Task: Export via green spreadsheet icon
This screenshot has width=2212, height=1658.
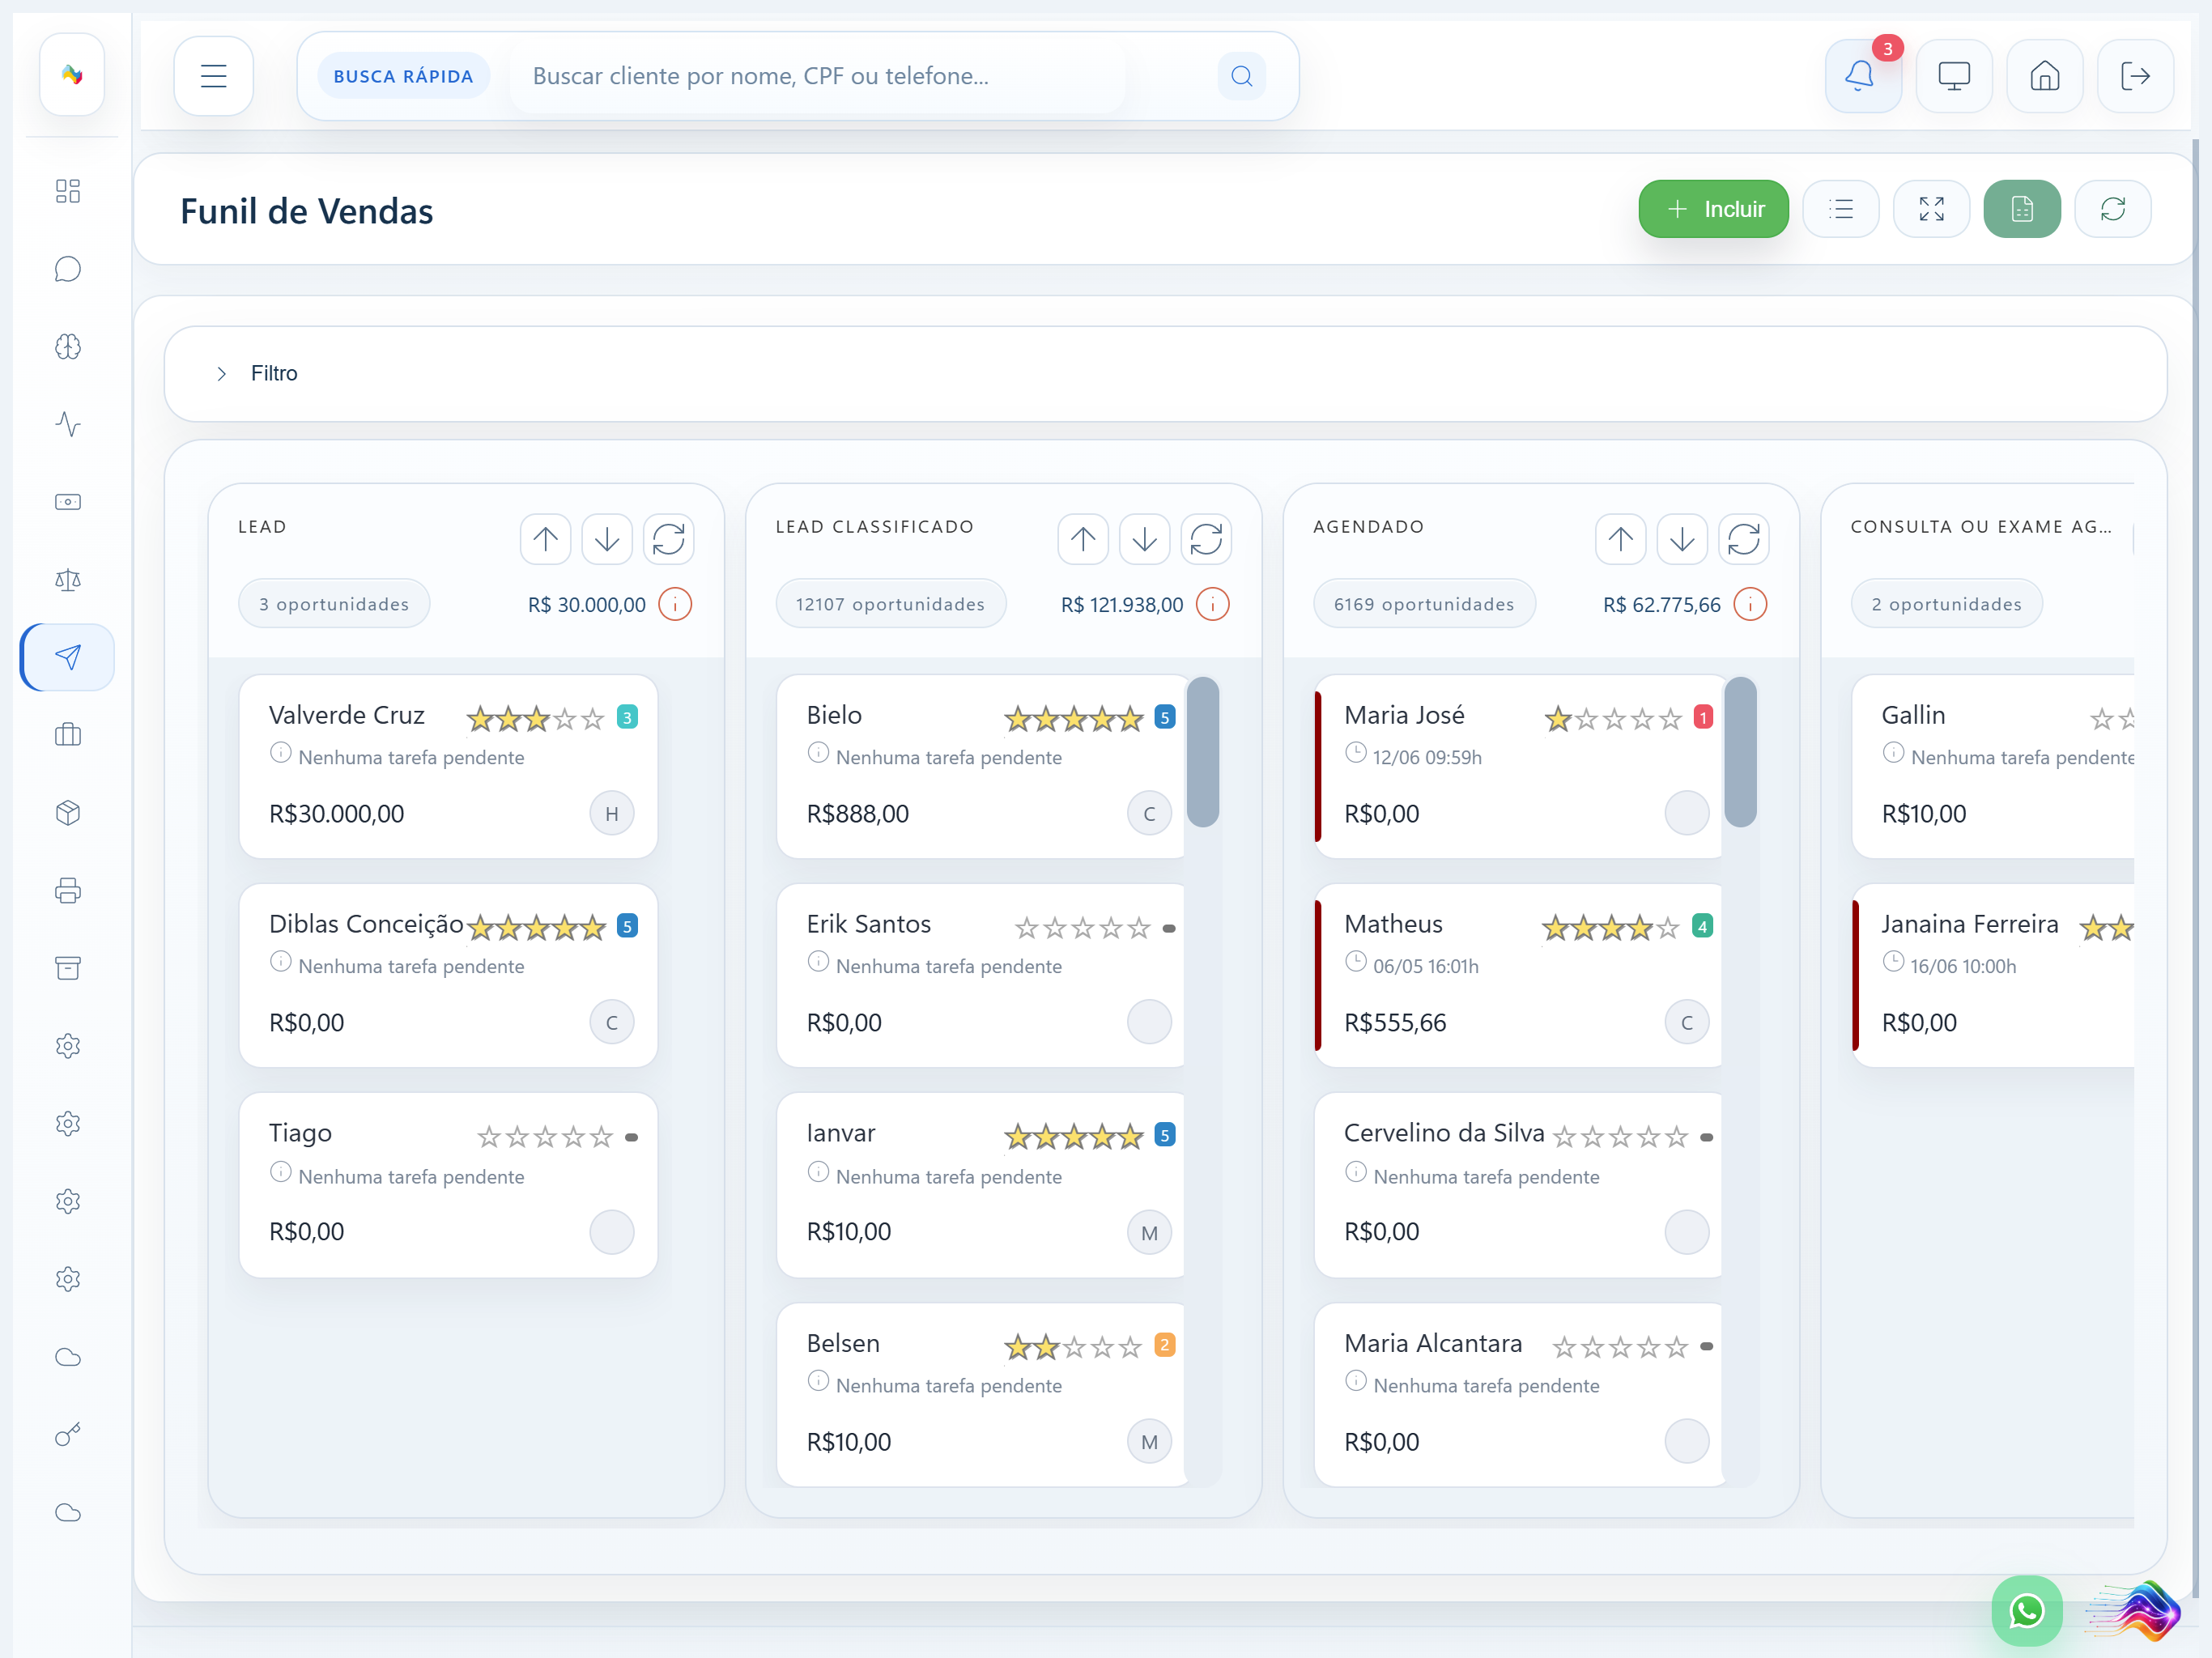Action: tap(2022, 209)
